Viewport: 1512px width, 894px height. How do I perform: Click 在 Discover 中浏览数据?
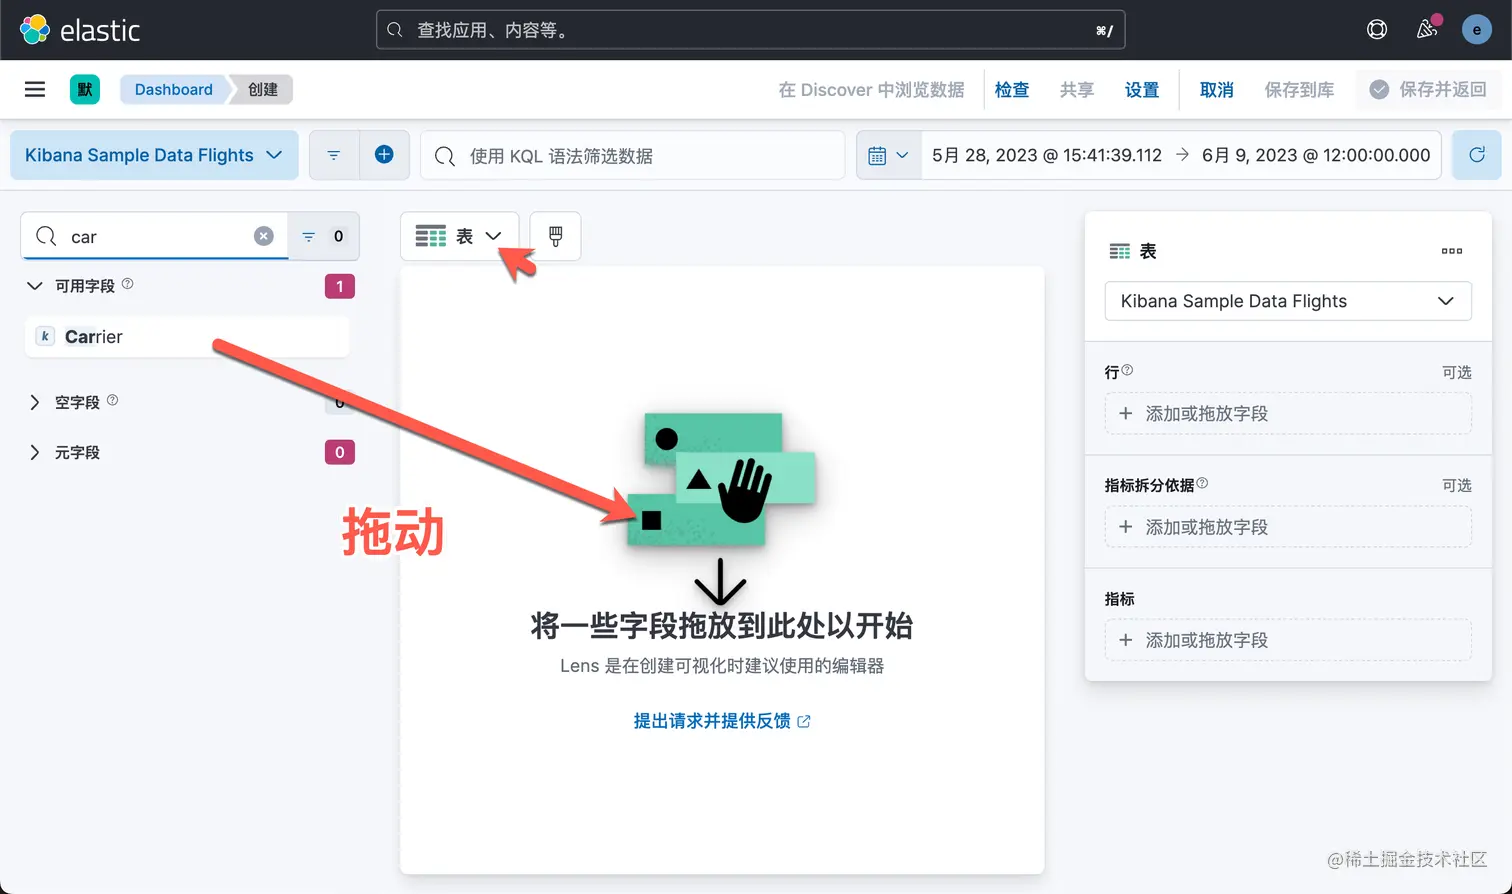(x=871, y=89)
